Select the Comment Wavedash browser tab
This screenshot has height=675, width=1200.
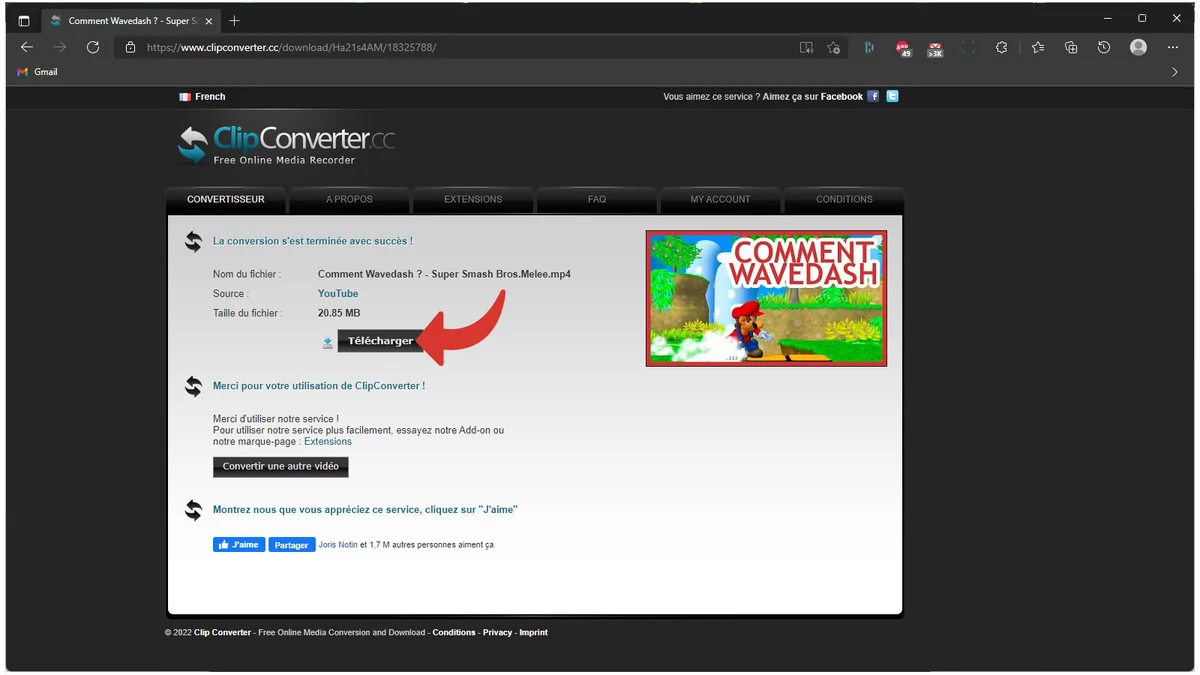(x=131, y=20)
